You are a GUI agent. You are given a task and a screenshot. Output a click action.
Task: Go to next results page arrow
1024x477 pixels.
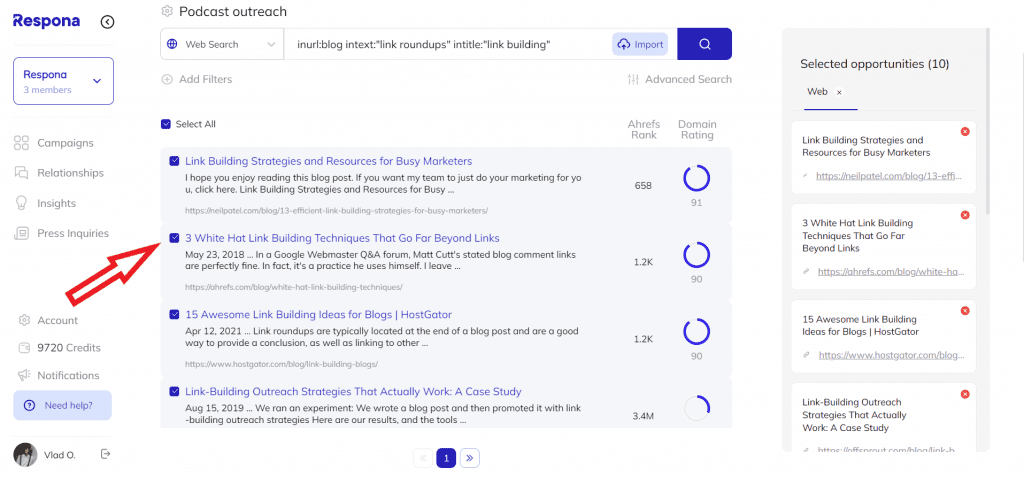[x=470, y=458]
